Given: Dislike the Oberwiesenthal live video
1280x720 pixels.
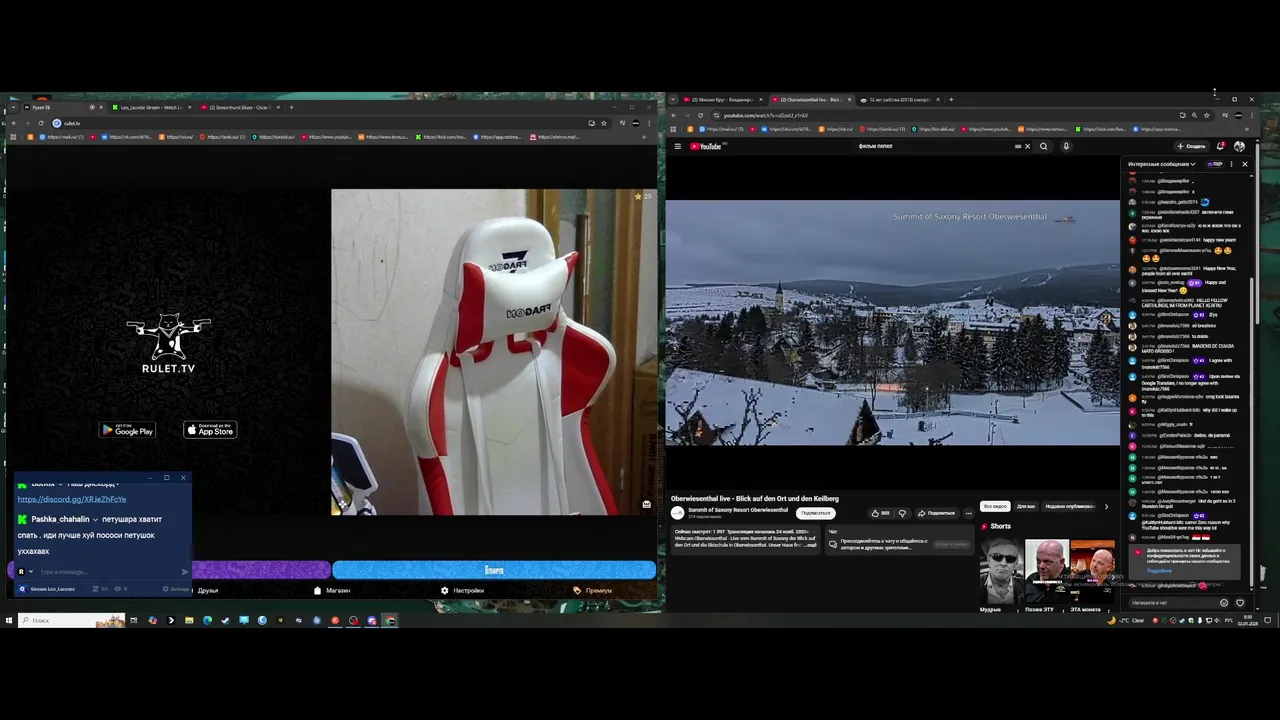Looking at the screenshot, I should click(902, 513).
